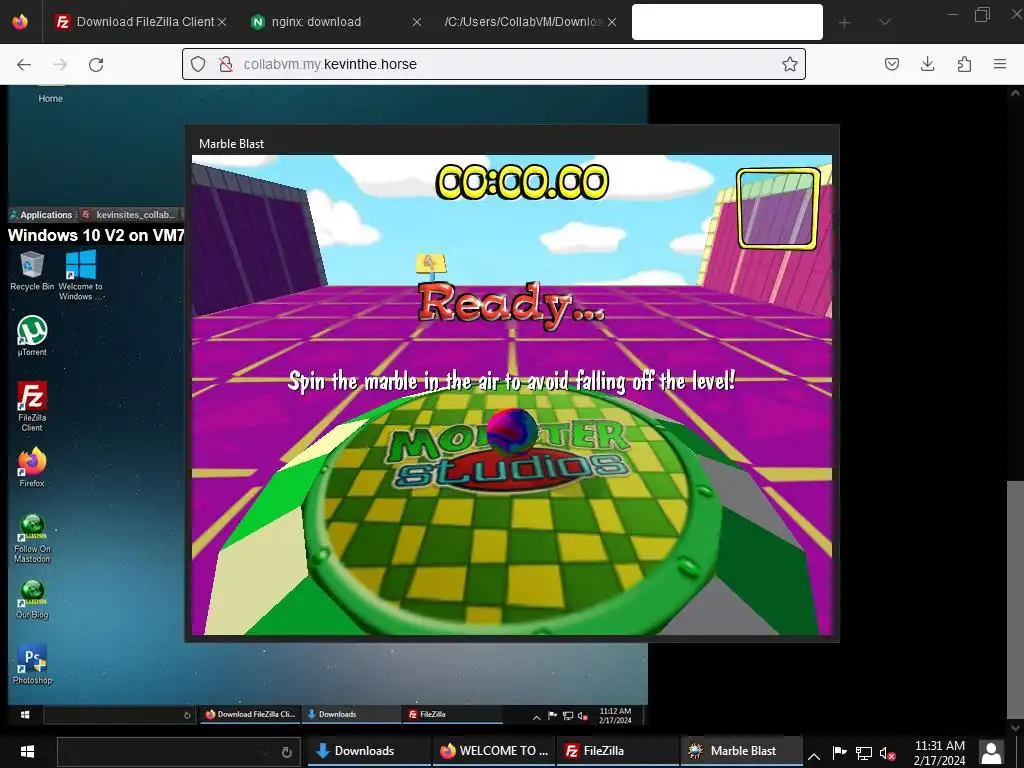
Task: Launch Photoshop desktop shortcut
Action: point(32,664)
